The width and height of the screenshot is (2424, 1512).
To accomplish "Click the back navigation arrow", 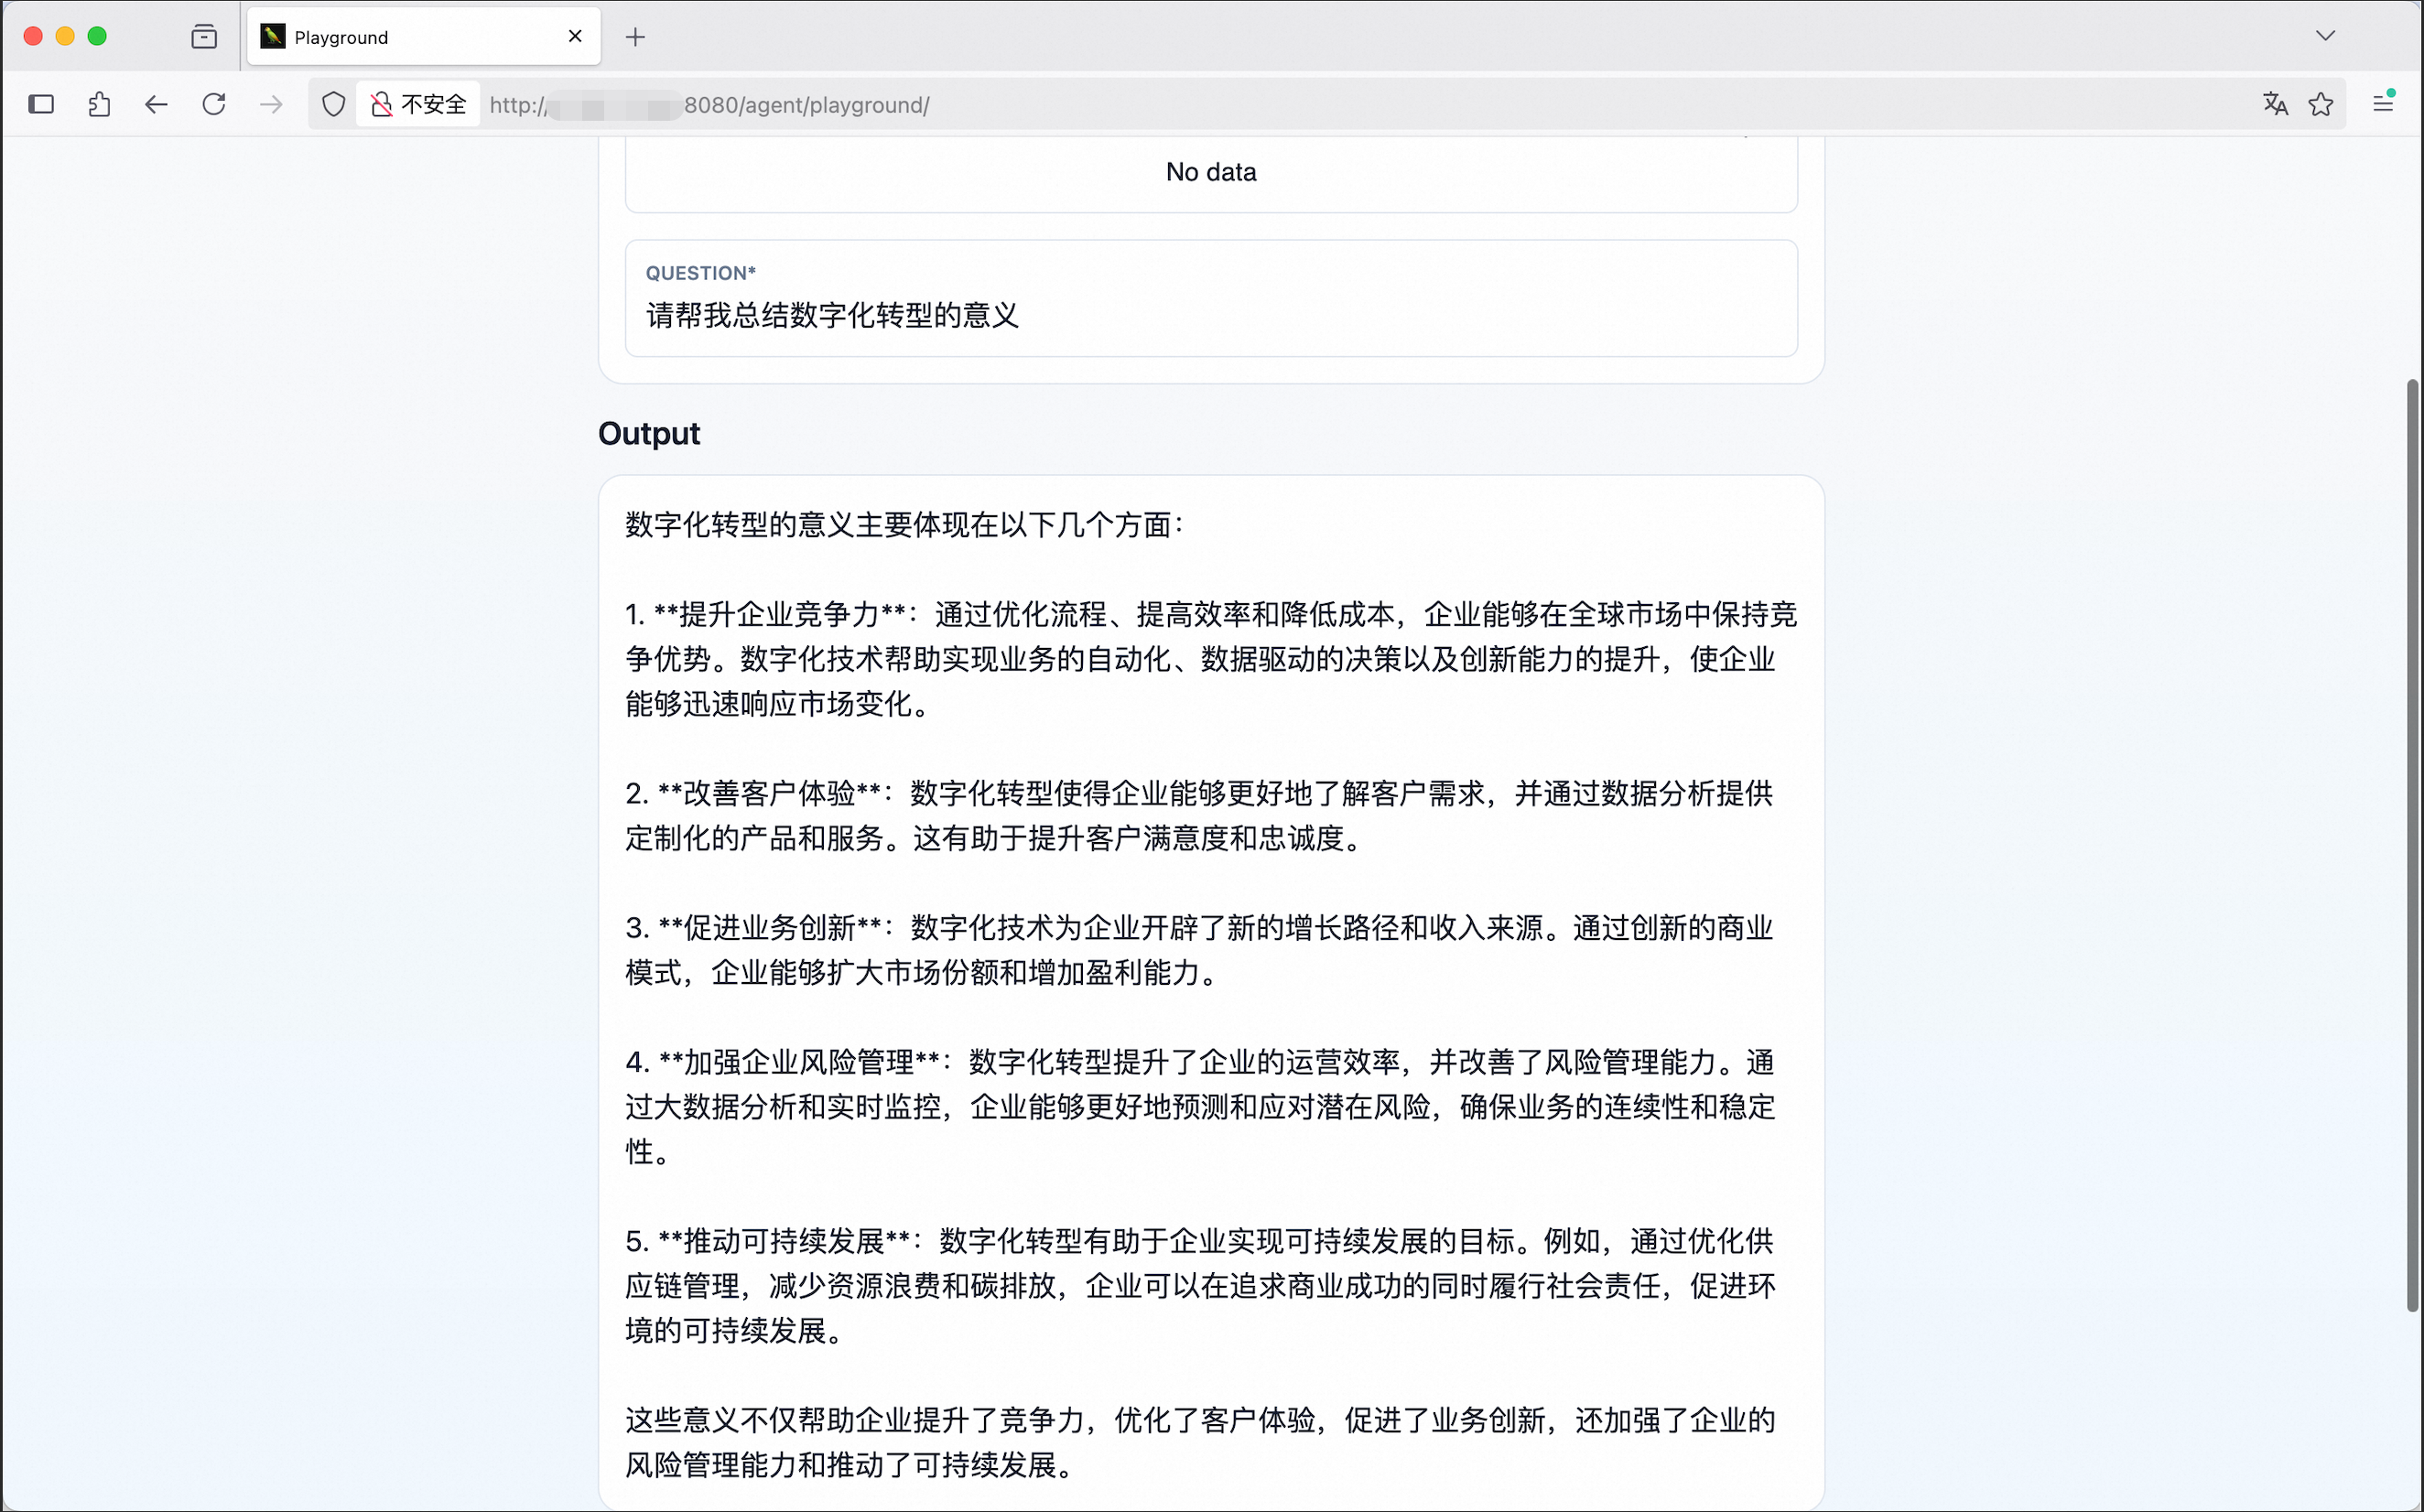I will [x=156, y=104].
